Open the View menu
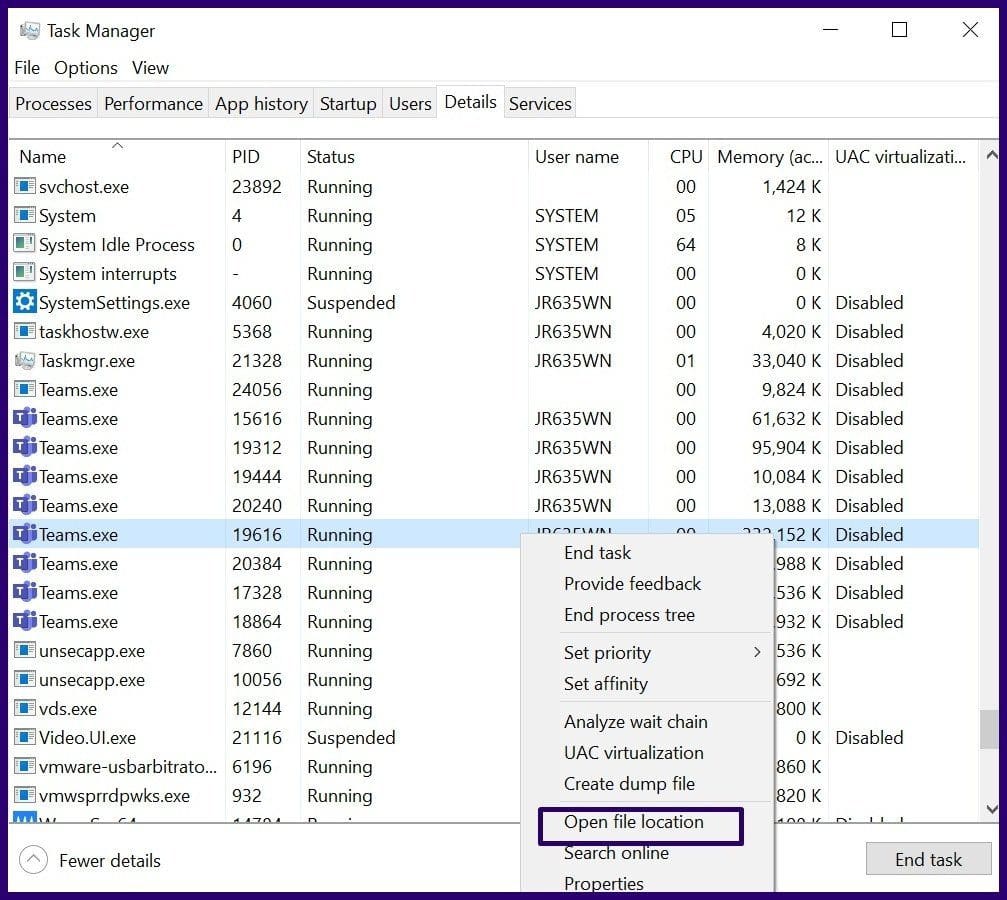Viewport: 1007px width, 900px height. pyautogui.click(x=150, y=67)
